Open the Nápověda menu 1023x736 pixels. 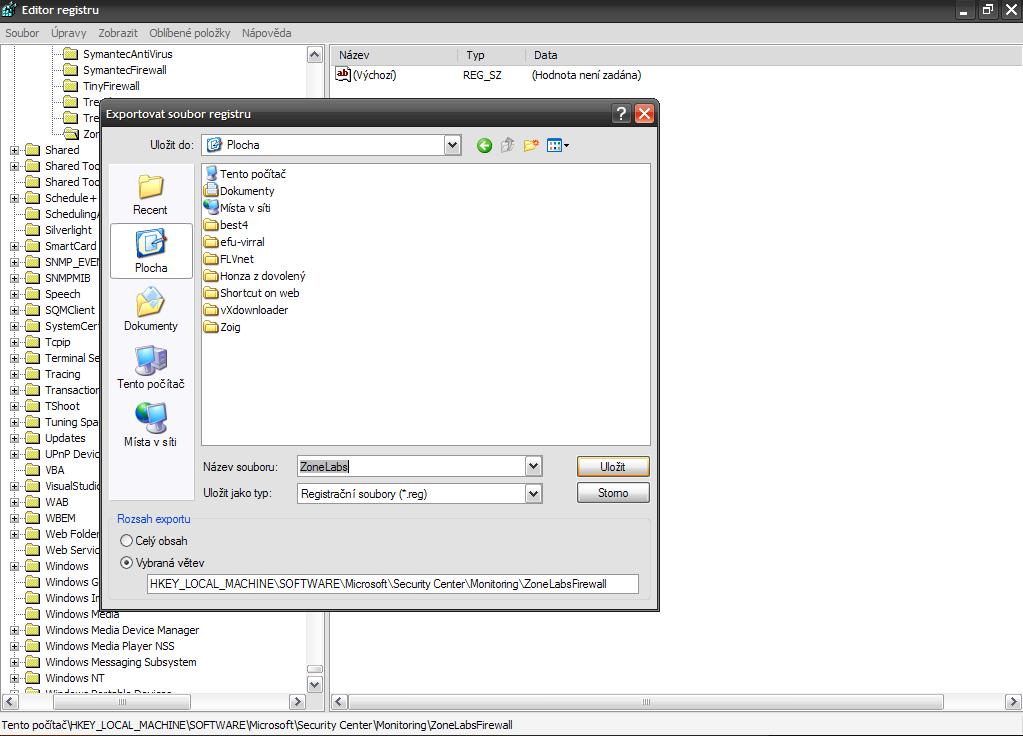click(267, 33)
